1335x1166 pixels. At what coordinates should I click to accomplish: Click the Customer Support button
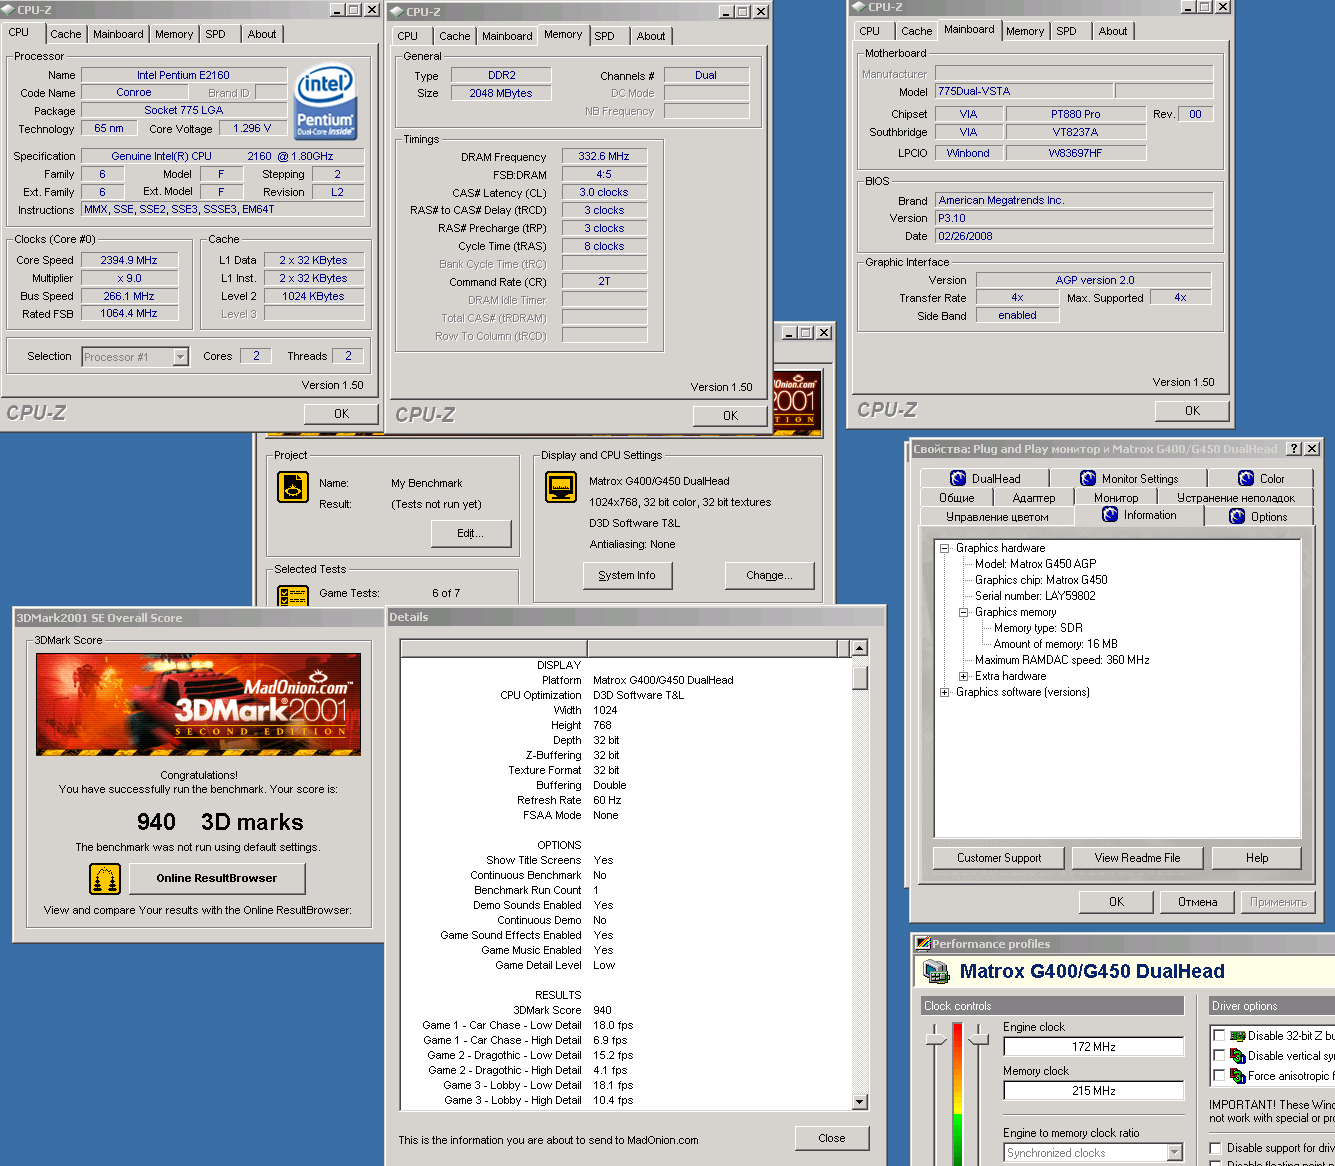click(x=999, y=858)
